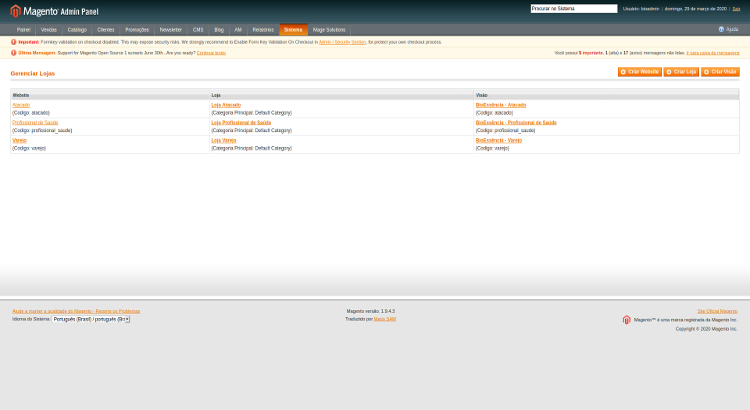Click the '(Código: profissional_saude)' text under Website

tap(42, 131)
